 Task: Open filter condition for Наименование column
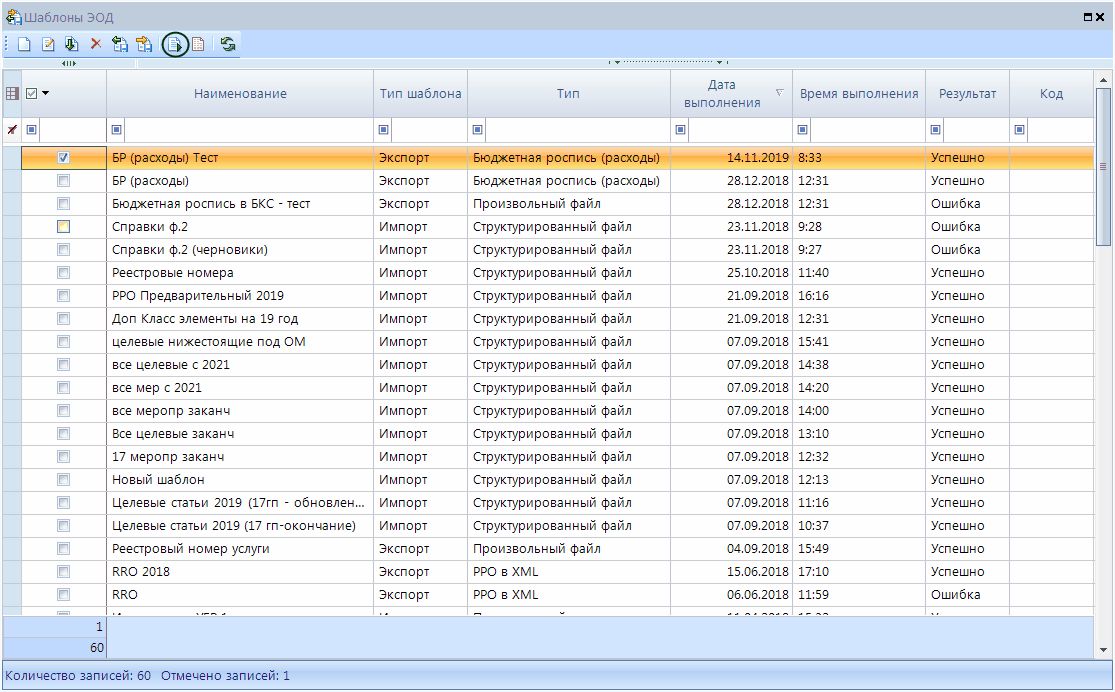click(x=117, y=130)
